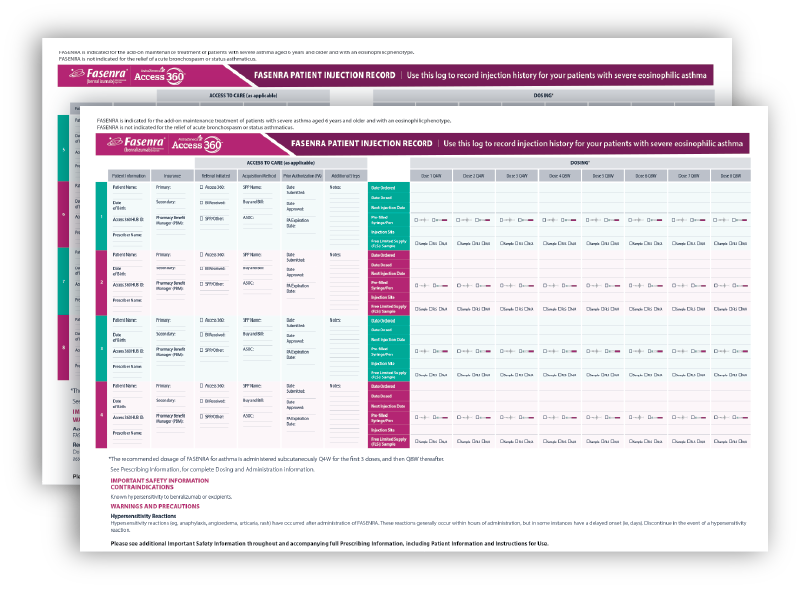Click the Referral Initiated column header
Image resolution: width=803 pixels, height=590 pixels.
tap(216, 176)
